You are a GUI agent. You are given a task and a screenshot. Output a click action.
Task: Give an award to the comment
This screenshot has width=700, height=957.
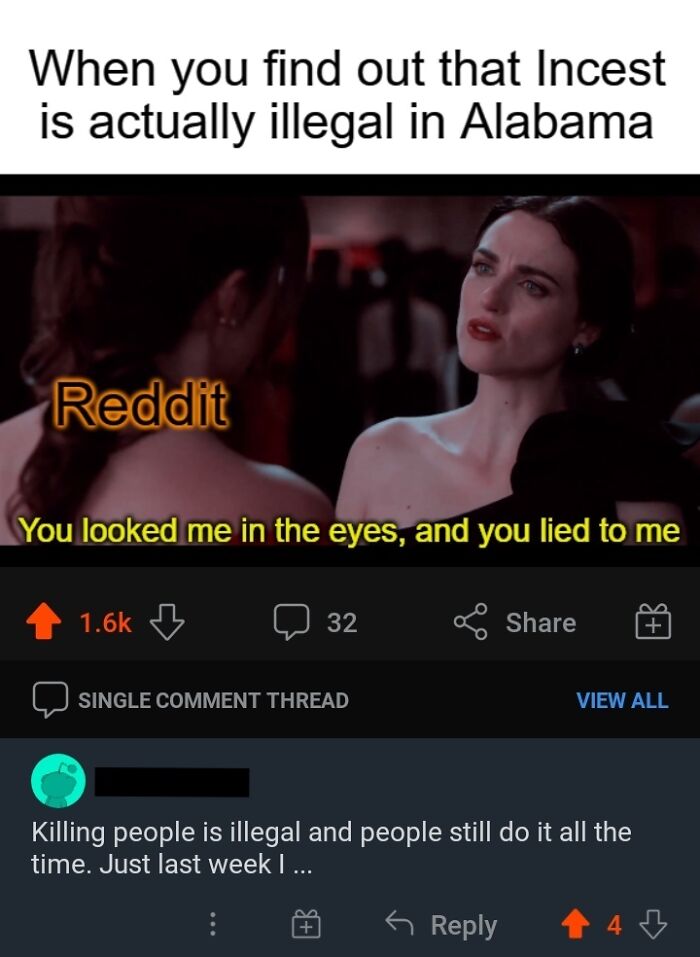tap(306, 925)
